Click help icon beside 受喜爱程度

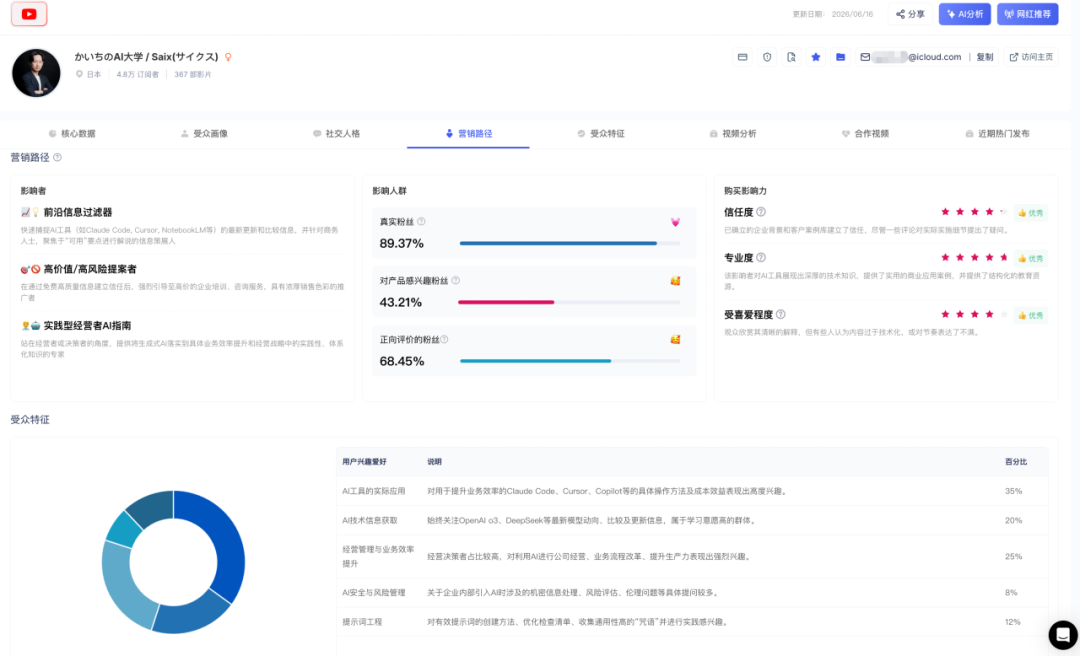(x=780, y=314)
